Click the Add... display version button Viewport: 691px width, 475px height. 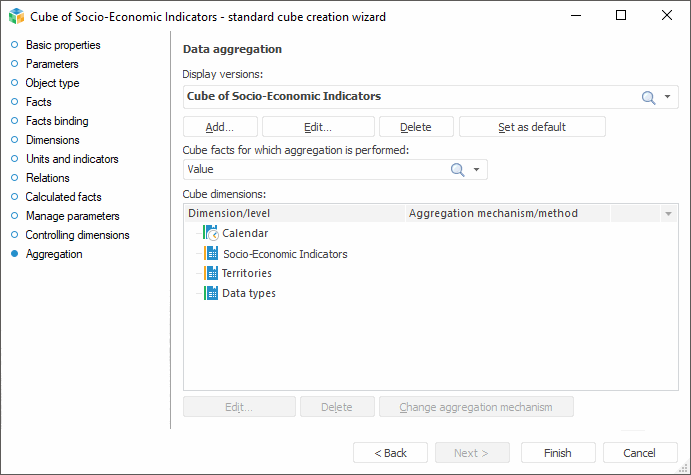[x=220, y=127]
